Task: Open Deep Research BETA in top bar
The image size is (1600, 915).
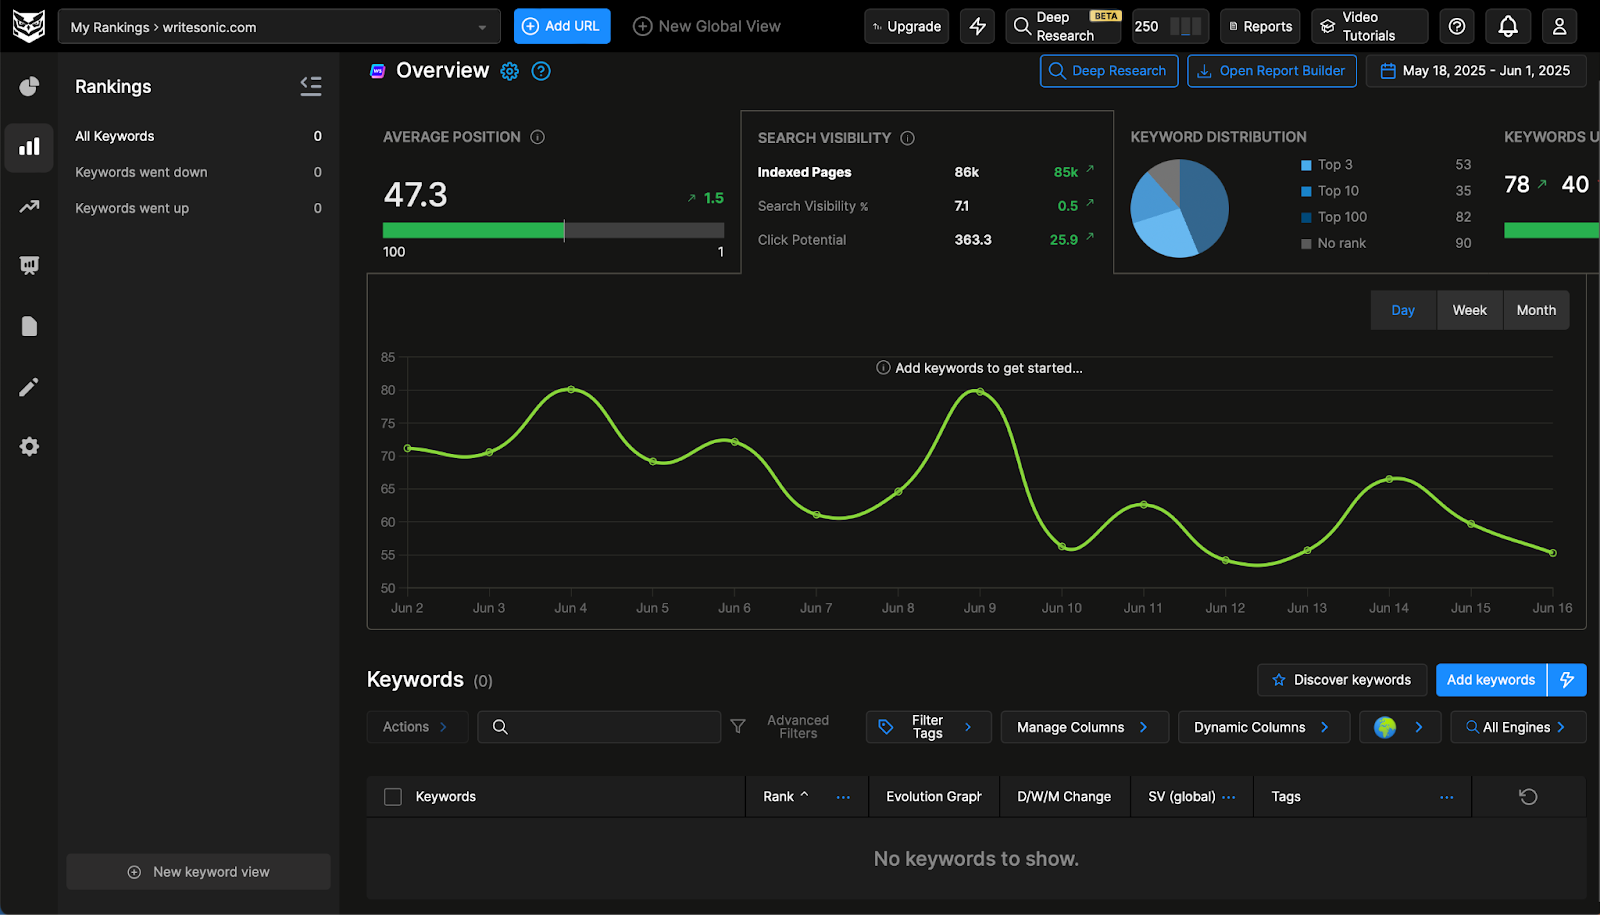Action: [1063, 27]
